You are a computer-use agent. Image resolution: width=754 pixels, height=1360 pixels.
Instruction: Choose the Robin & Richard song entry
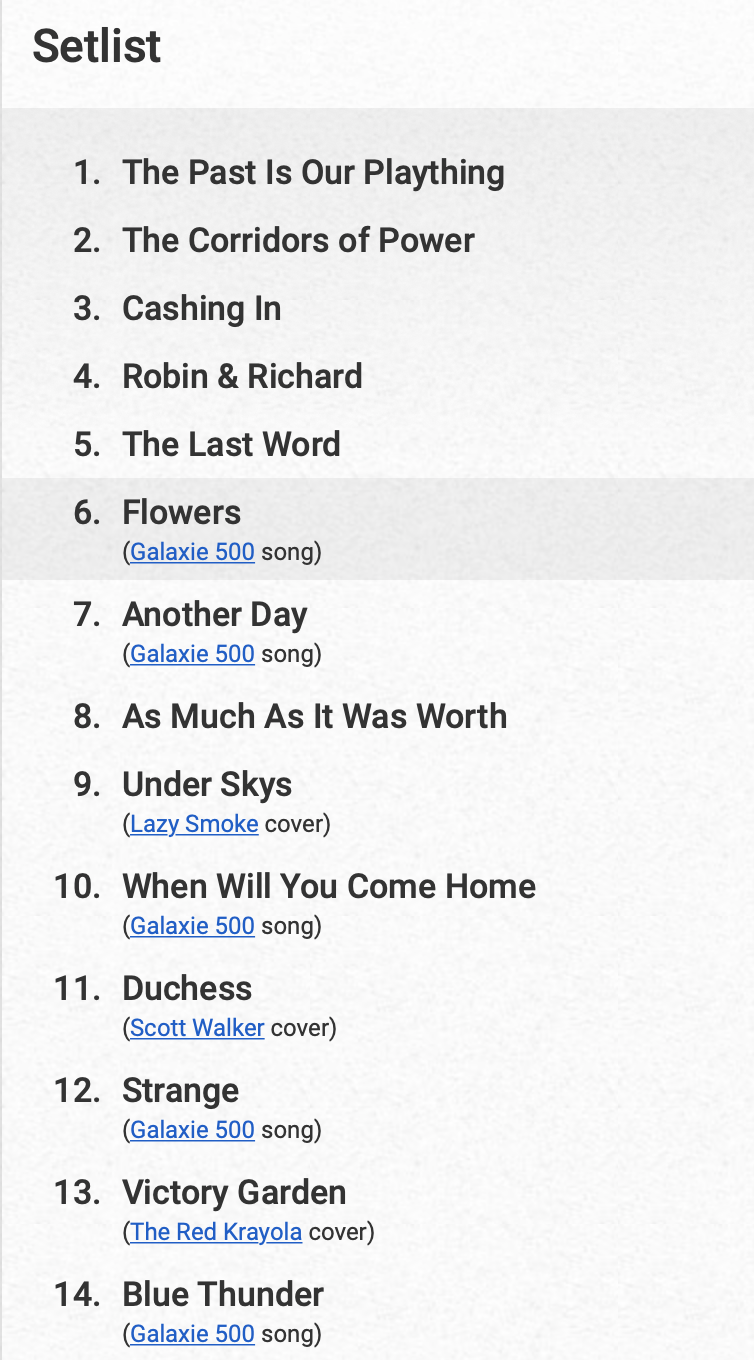242,376
